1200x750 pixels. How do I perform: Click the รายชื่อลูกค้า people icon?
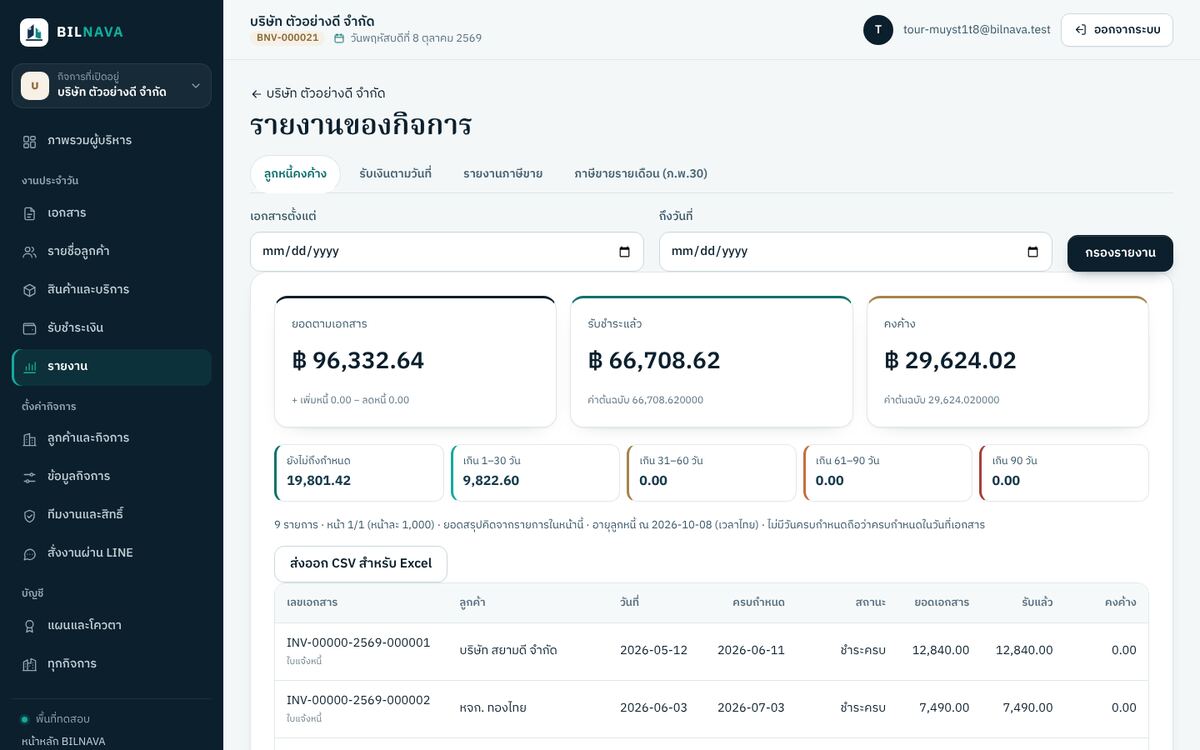[x=30, y=252]
